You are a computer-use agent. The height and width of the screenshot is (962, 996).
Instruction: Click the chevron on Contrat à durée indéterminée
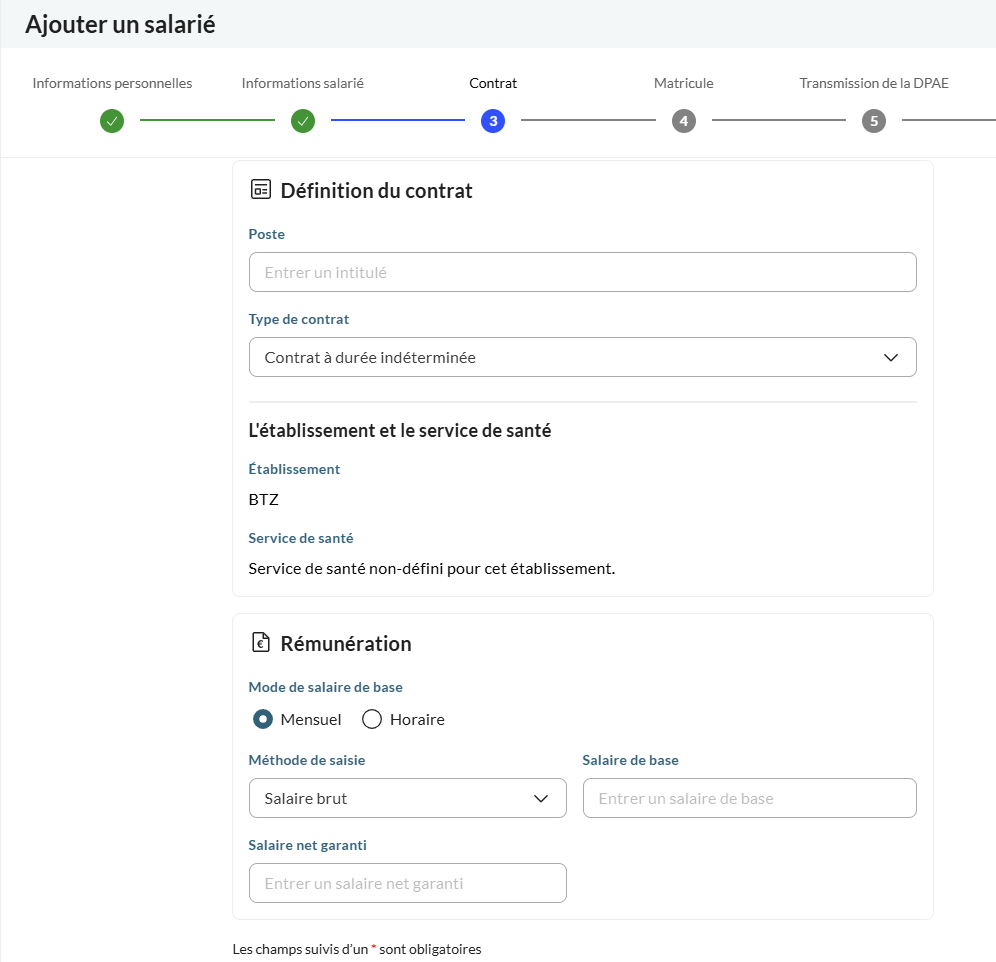click(x=891, y=358)
